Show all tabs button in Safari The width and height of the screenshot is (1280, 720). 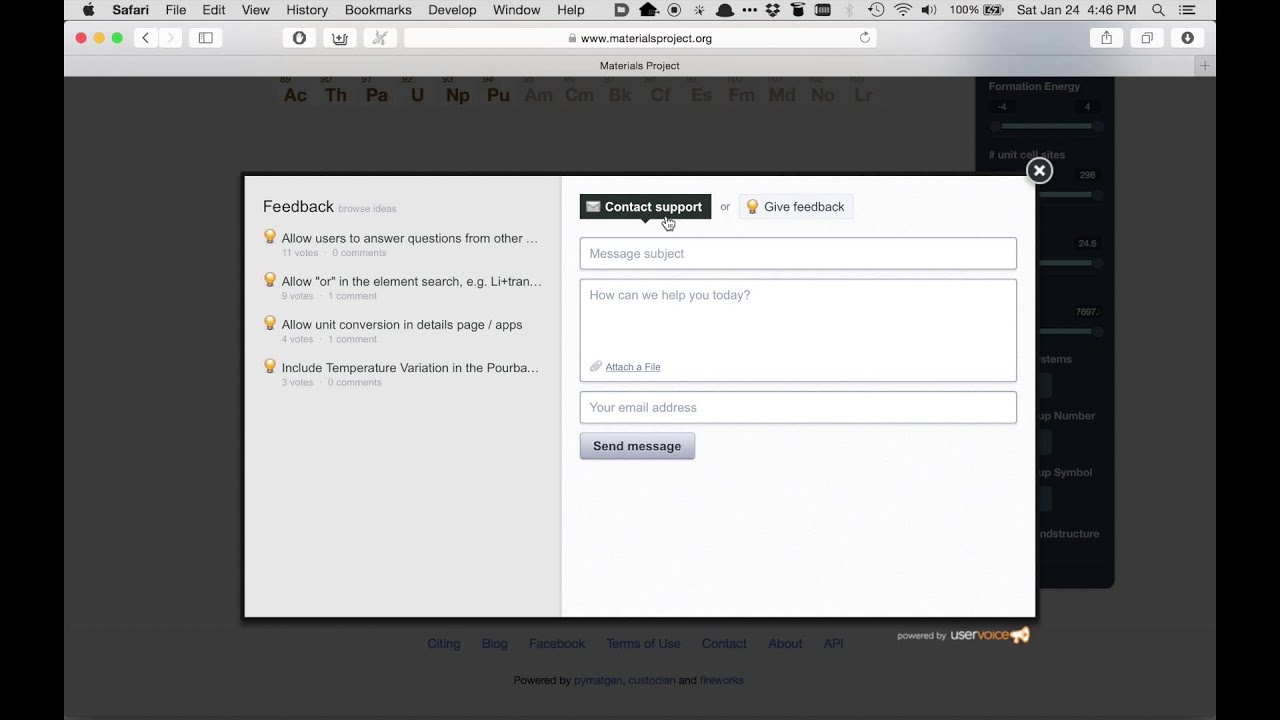1147,38
